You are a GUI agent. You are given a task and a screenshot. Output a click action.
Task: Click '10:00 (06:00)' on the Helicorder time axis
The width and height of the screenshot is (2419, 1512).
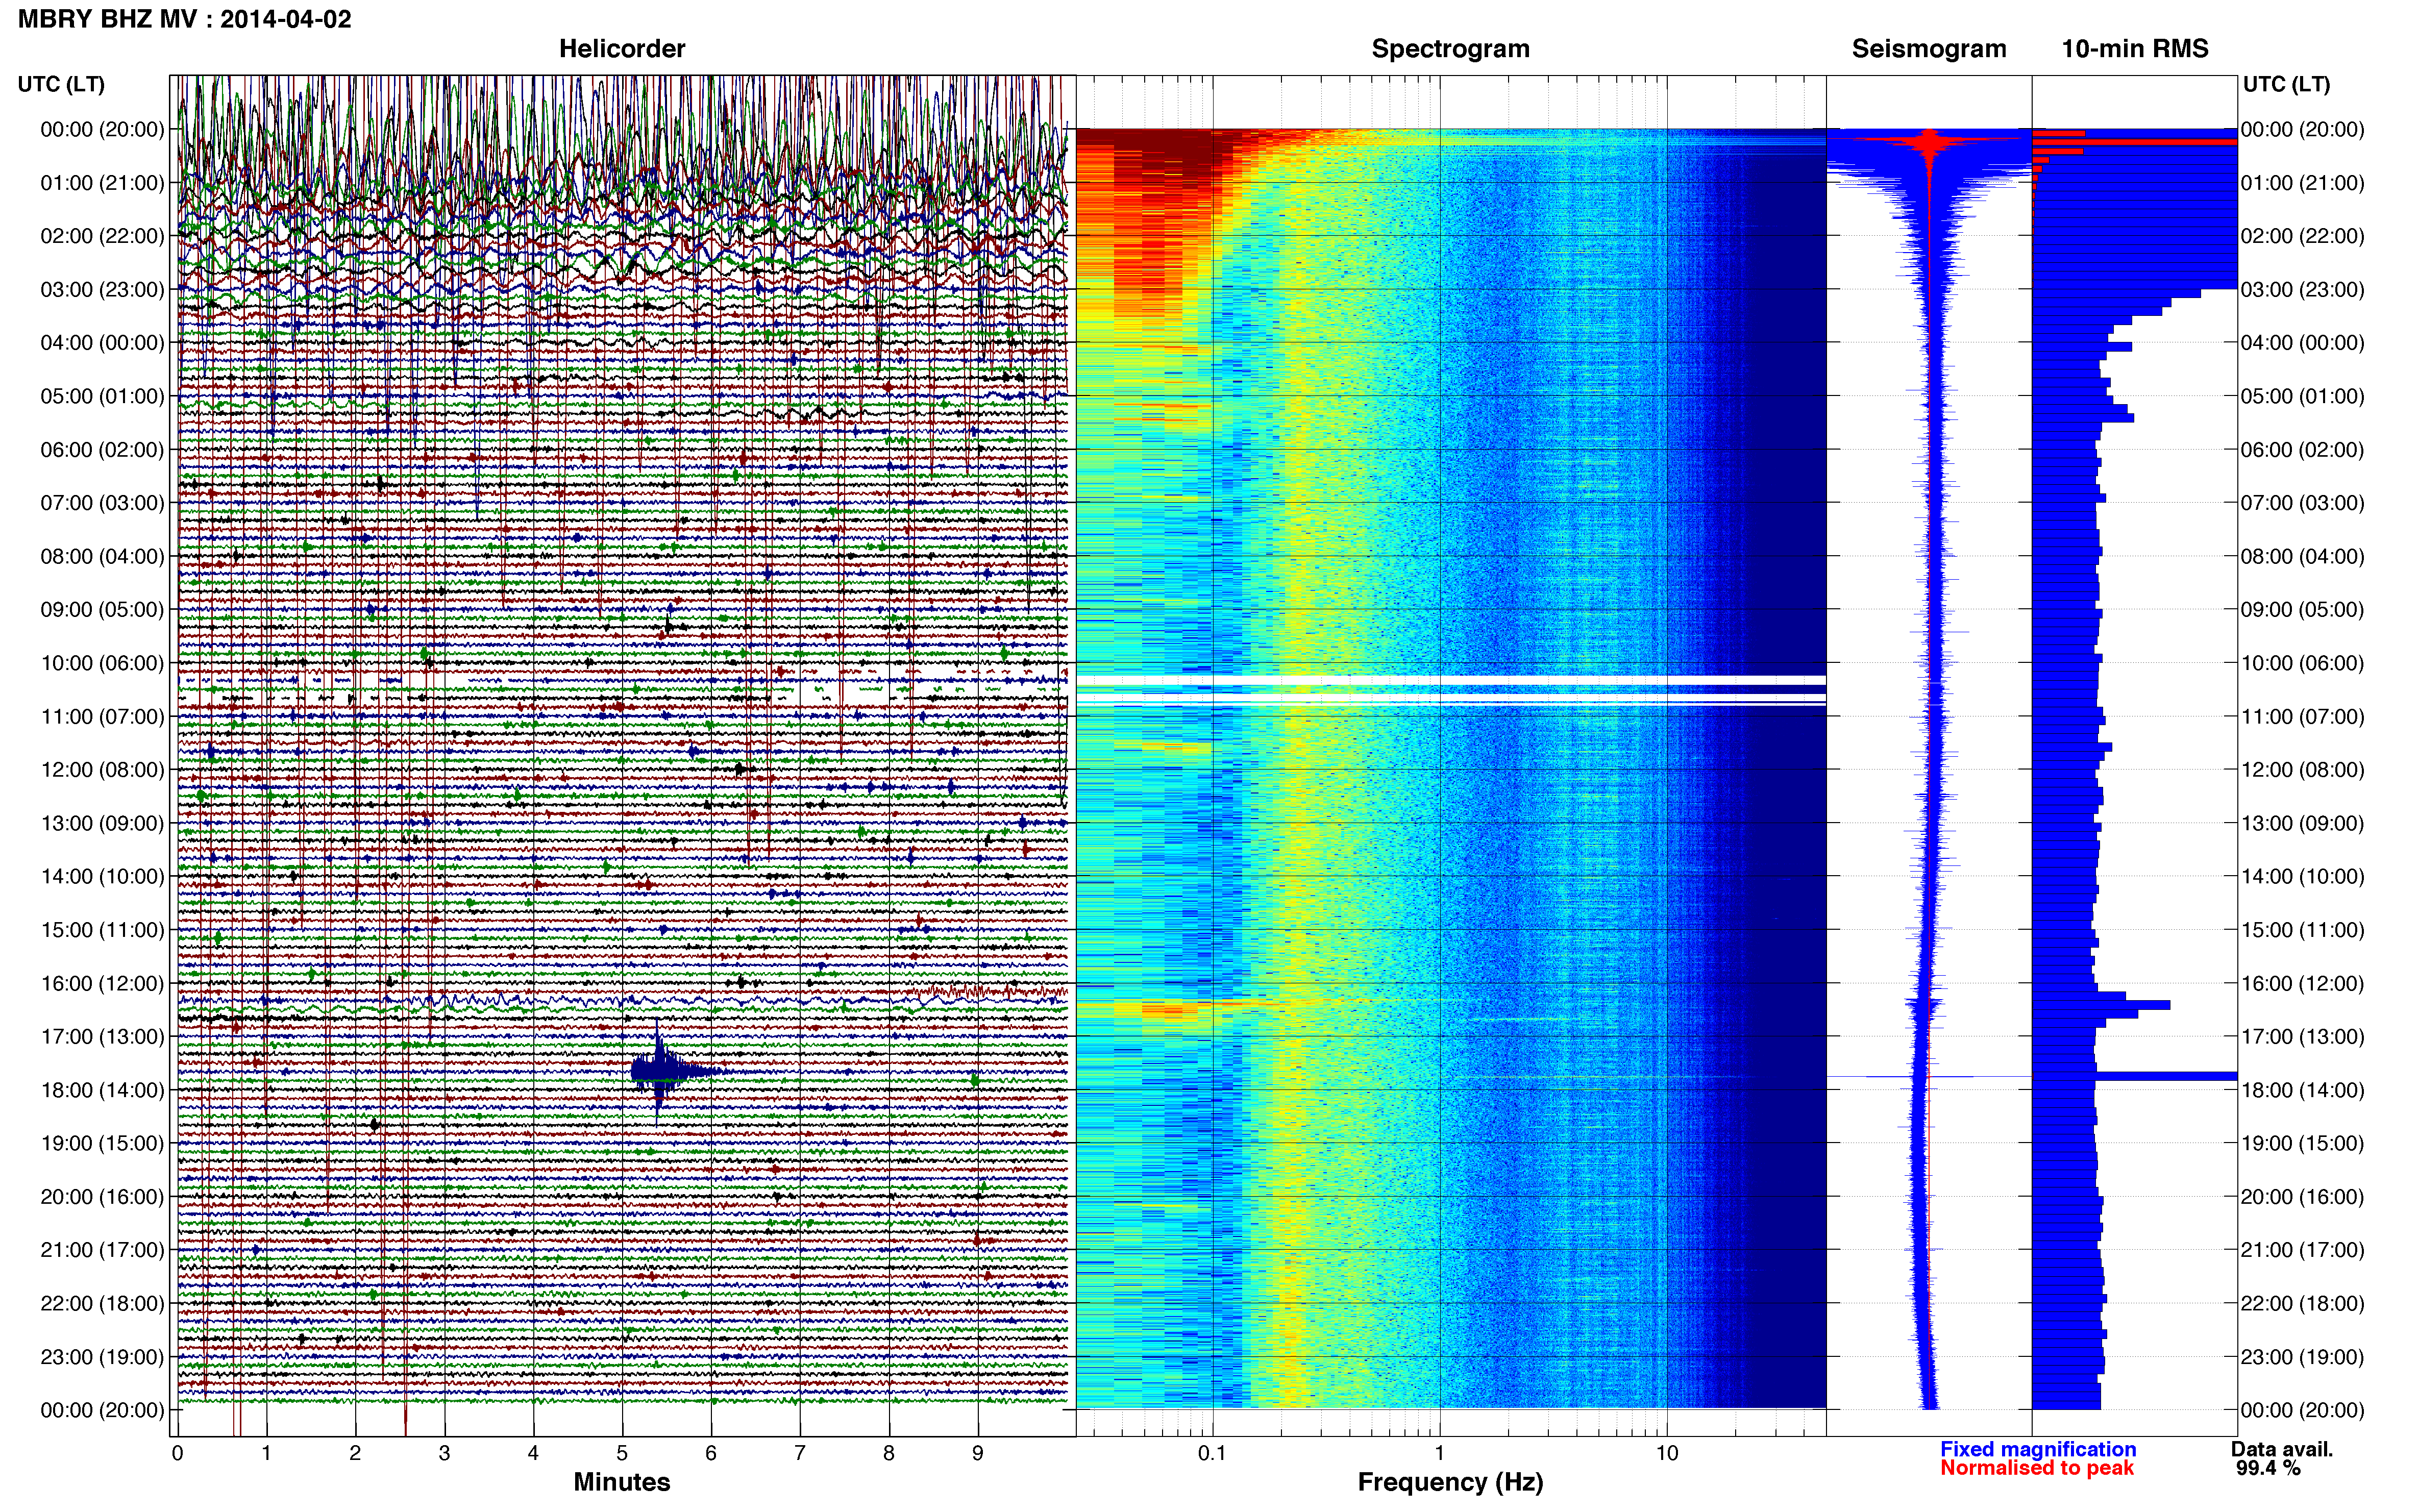point(102,663)
